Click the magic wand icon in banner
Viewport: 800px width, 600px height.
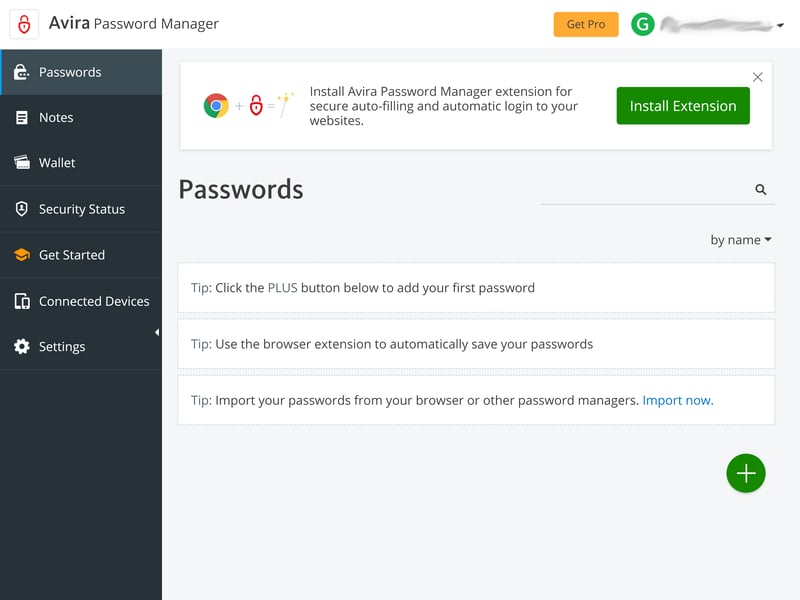[286, 105]
